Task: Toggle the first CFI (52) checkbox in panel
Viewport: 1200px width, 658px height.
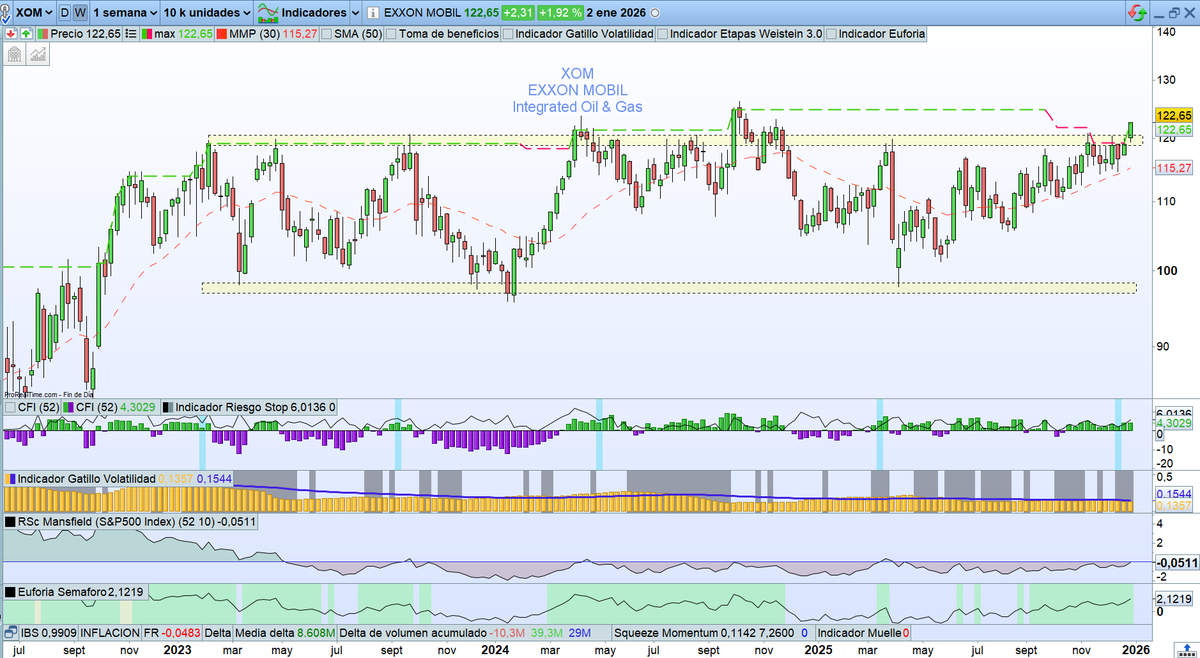Action: 11,407
